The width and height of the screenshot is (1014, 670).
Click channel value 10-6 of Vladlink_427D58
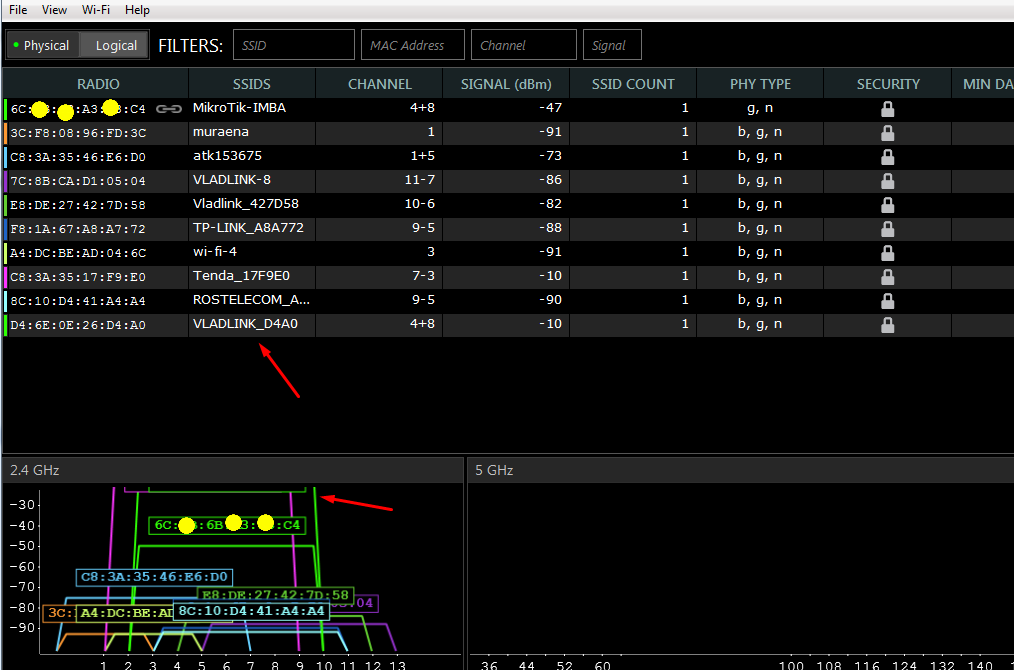(420, 204)
